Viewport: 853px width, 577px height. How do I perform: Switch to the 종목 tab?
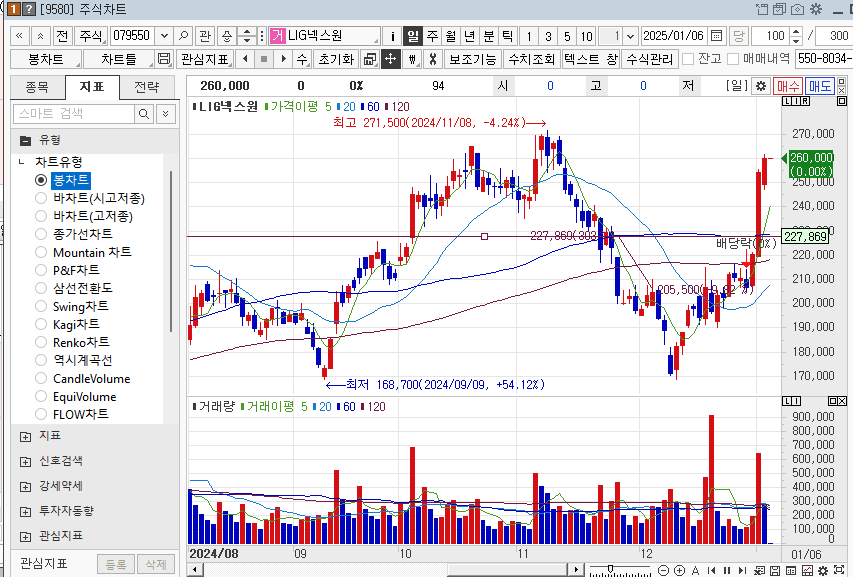coord(36,86)
